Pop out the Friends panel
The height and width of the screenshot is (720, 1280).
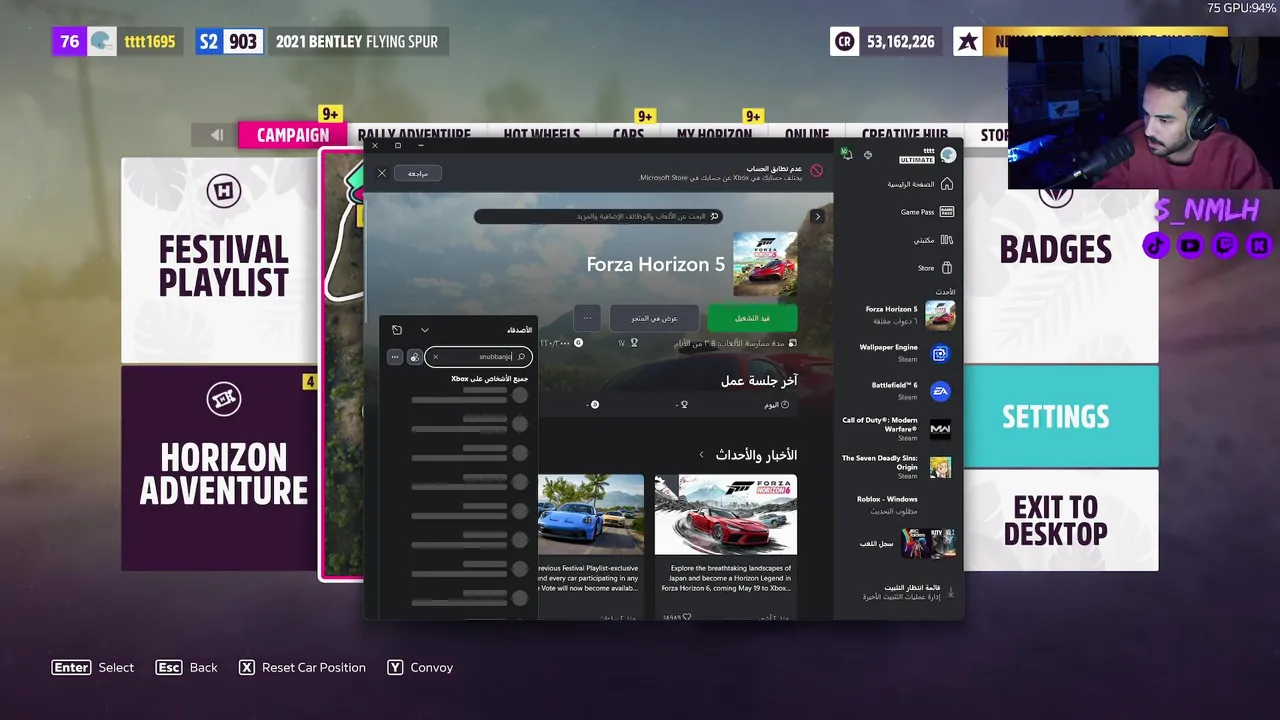click(396, 330)
